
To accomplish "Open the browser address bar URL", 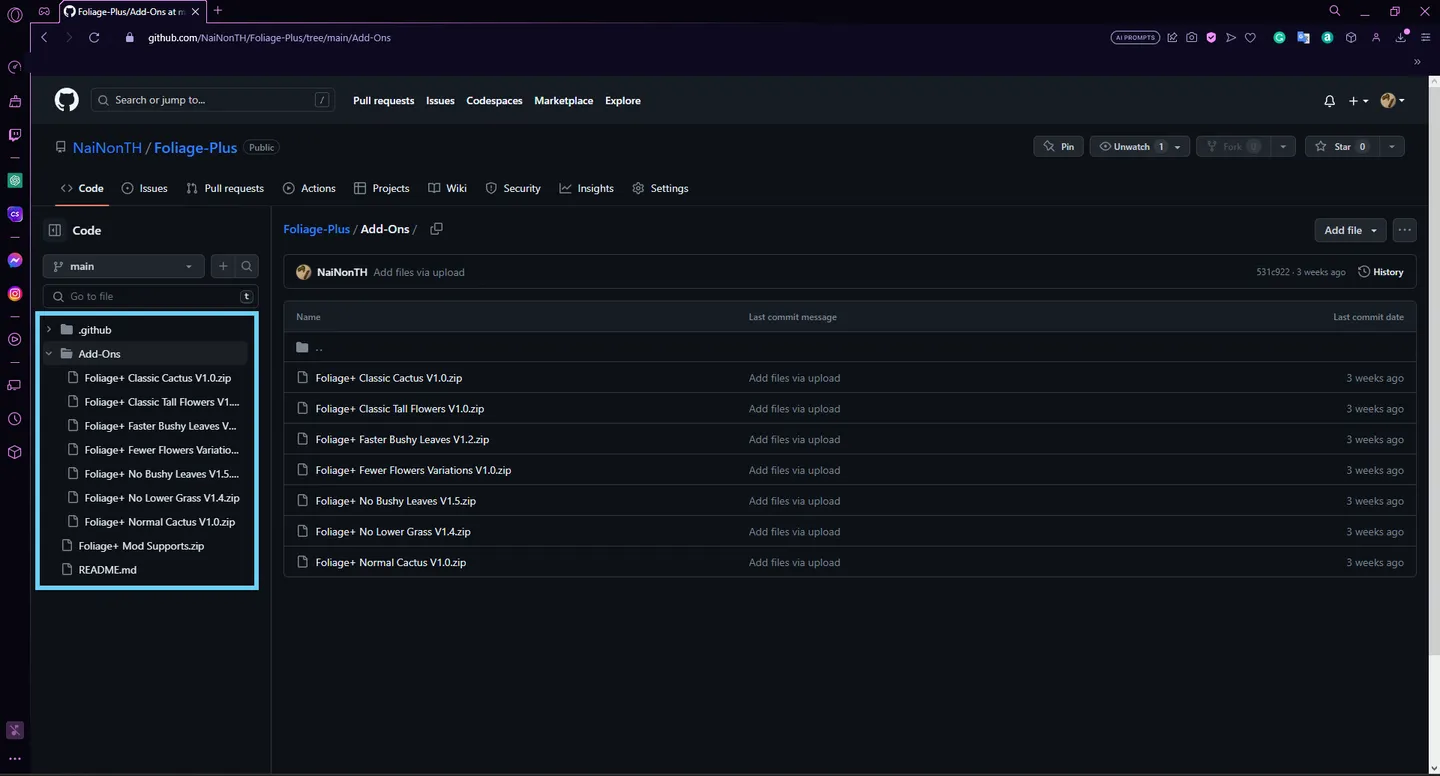I will coord(269,38).
